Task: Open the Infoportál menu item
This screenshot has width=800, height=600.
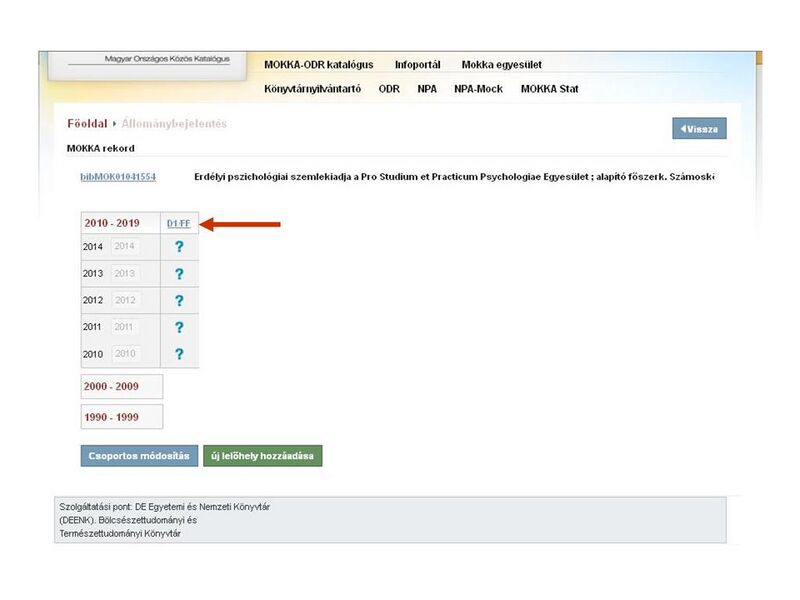Action: click(417, 65)
